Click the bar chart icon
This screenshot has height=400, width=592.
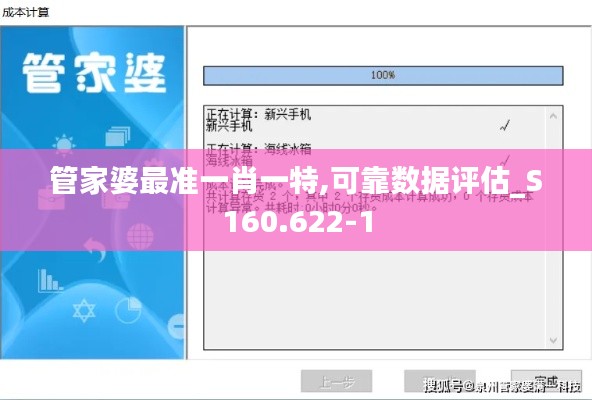click(50, 280)
